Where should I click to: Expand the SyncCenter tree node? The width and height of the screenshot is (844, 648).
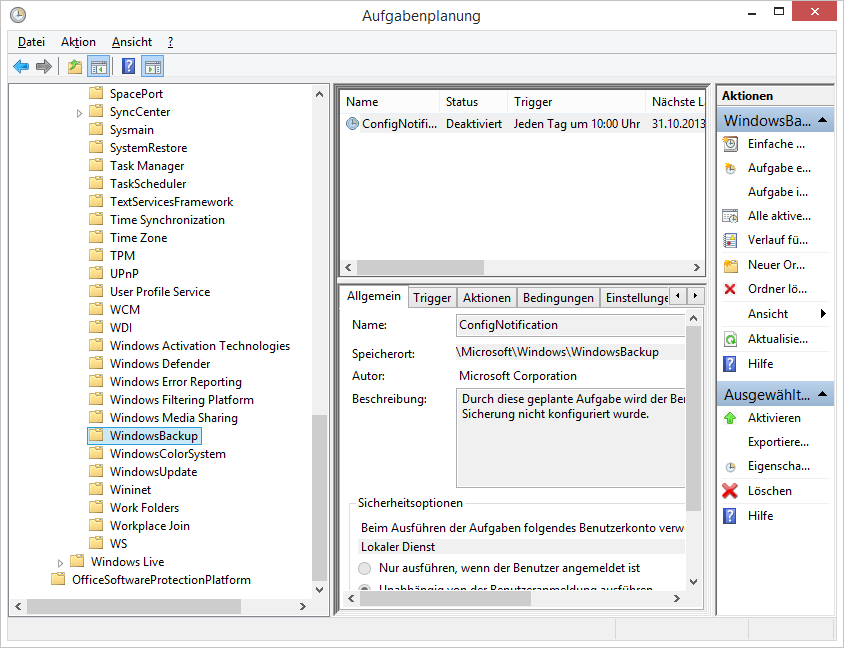(x=79, y=113)
